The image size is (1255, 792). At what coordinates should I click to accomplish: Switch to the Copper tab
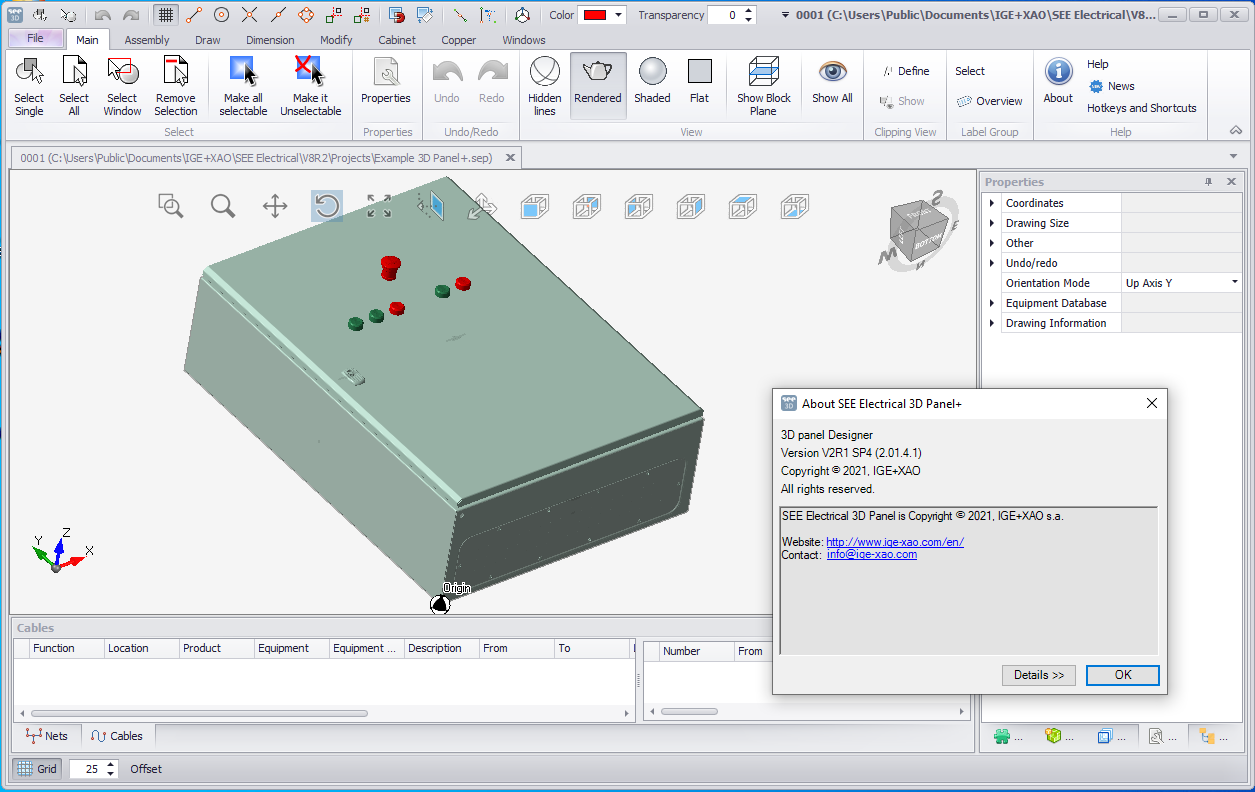459,40
